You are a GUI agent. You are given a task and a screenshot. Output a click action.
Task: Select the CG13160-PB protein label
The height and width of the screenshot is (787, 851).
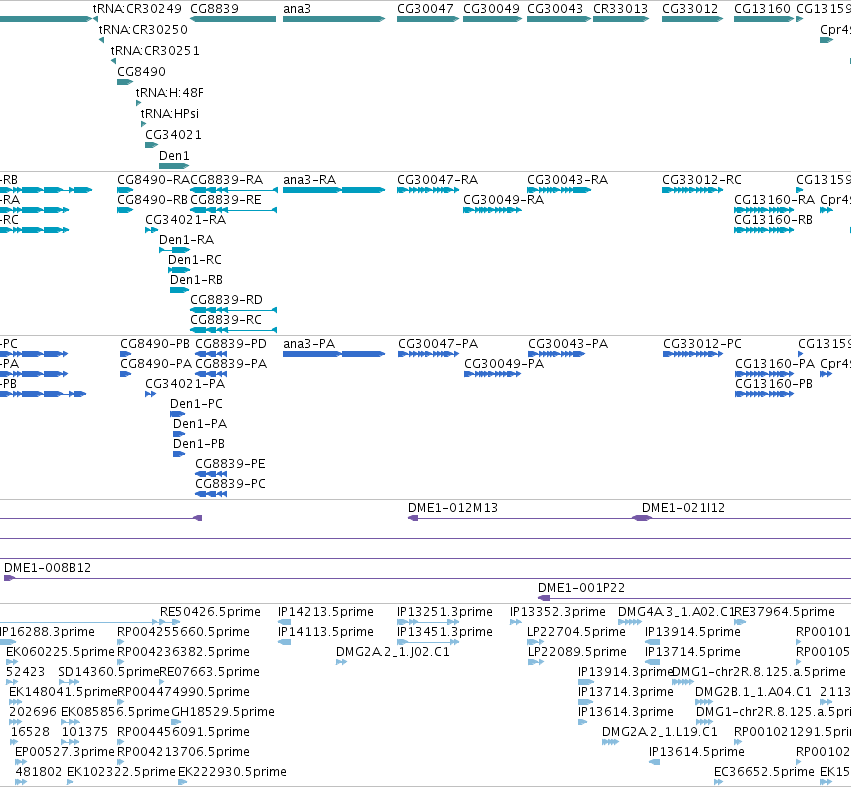point(774,384)
